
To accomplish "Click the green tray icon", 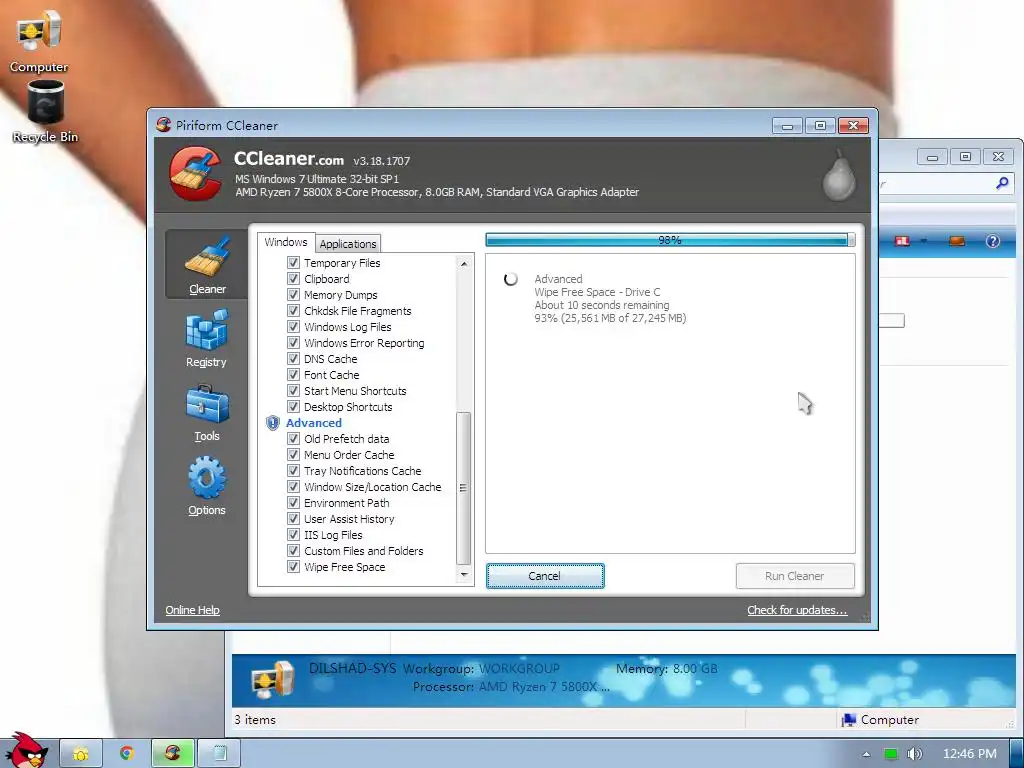I will 891,754.
